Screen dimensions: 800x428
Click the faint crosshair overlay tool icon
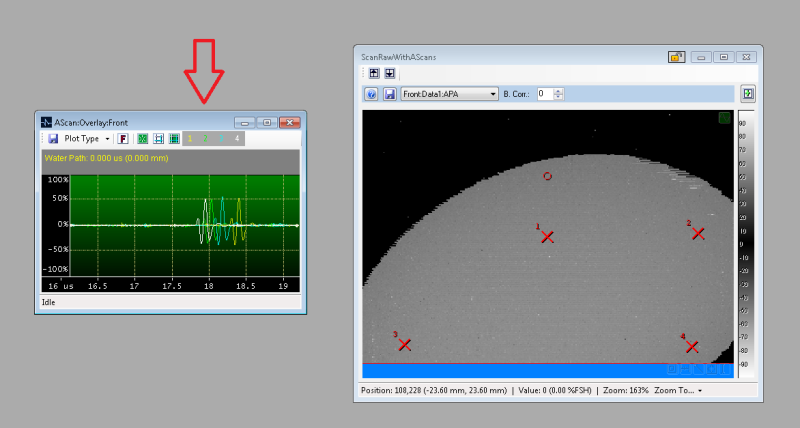(x=711, y=369)
